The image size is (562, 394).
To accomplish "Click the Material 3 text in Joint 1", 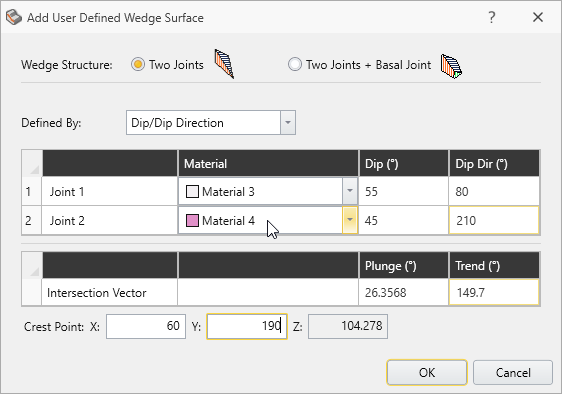I will coord(228,191).
